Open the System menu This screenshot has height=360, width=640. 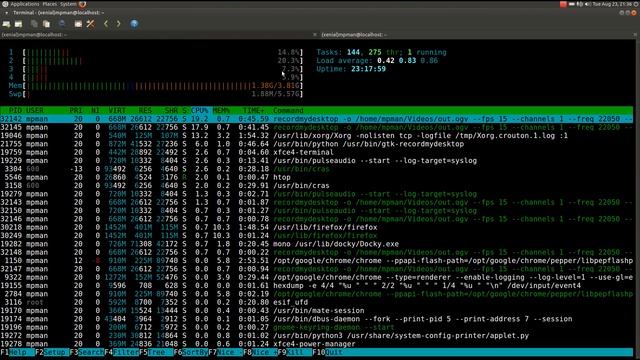pos(69,4)
